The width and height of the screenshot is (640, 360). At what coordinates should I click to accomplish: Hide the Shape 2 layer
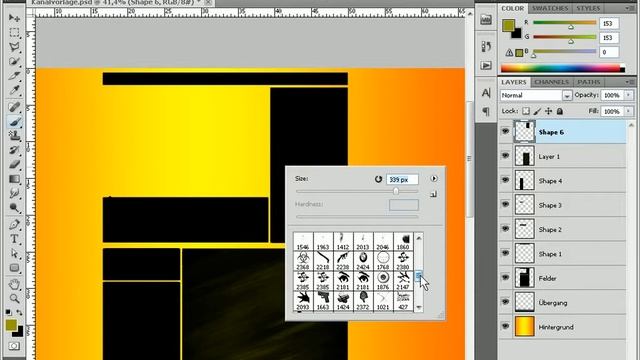tap(505, 229)
